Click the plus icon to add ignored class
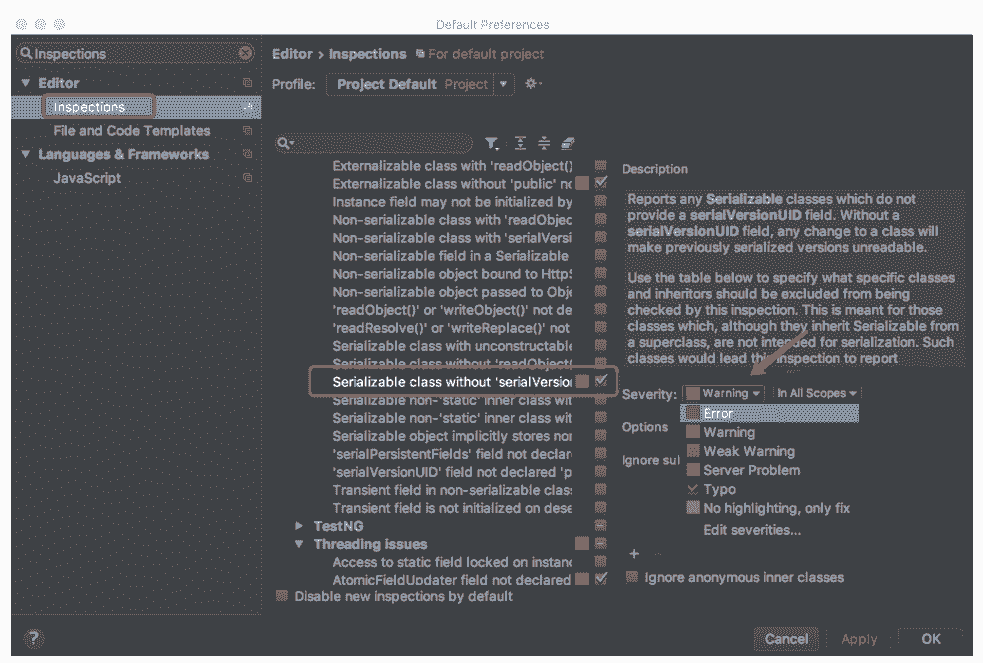The width and height of the screenshot is (983, 663). (x=633, y=553)
